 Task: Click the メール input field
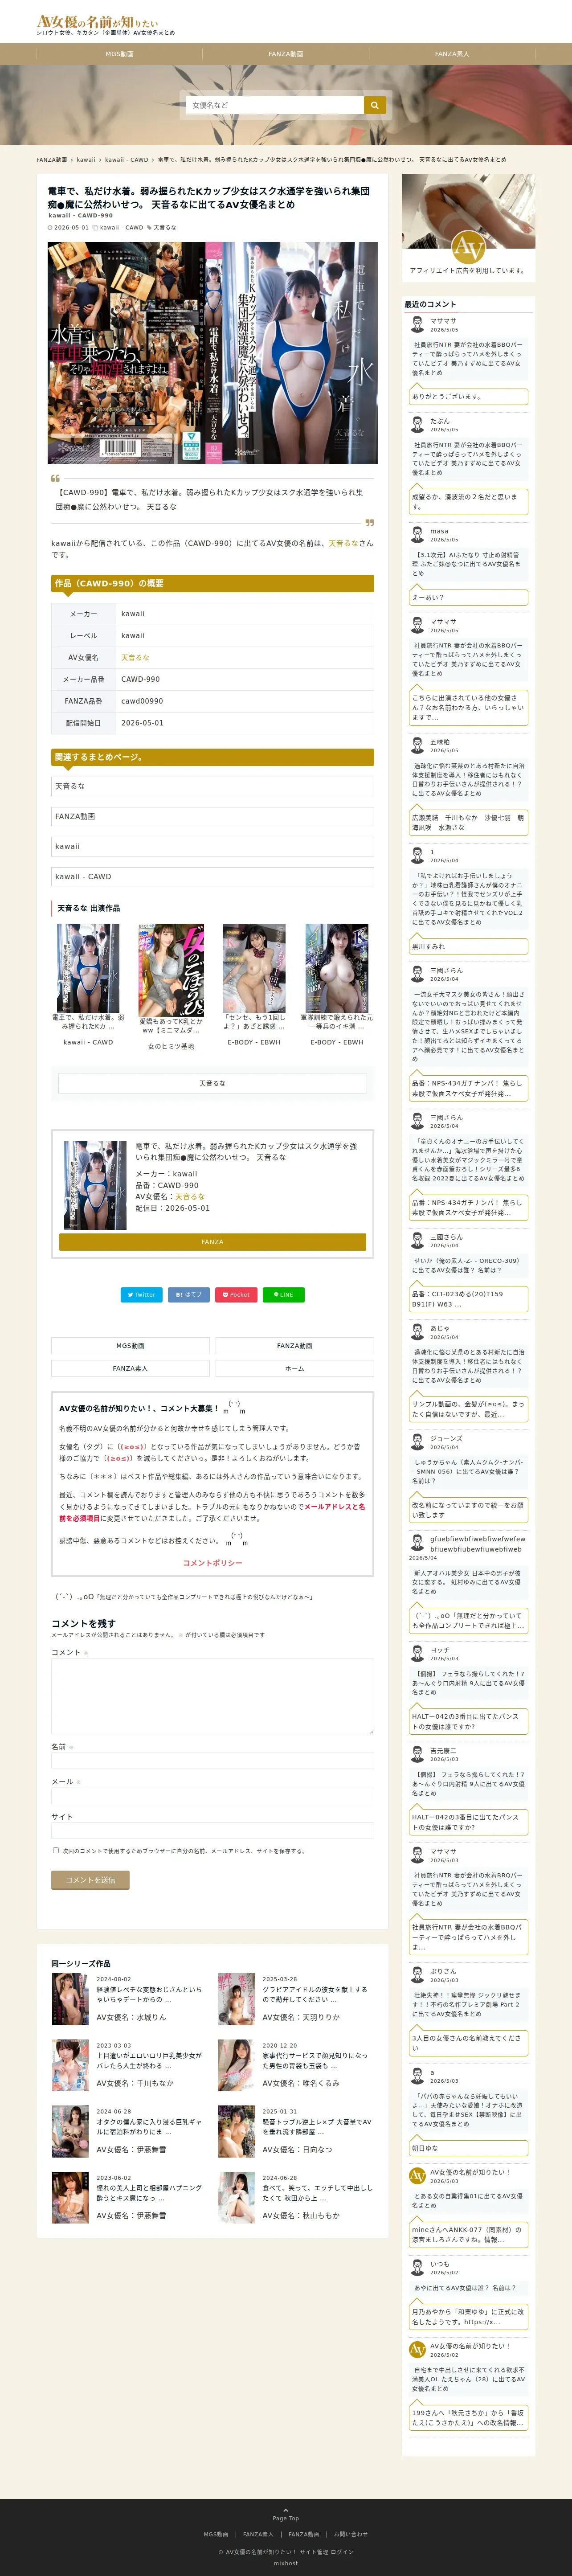point(212,1796)
